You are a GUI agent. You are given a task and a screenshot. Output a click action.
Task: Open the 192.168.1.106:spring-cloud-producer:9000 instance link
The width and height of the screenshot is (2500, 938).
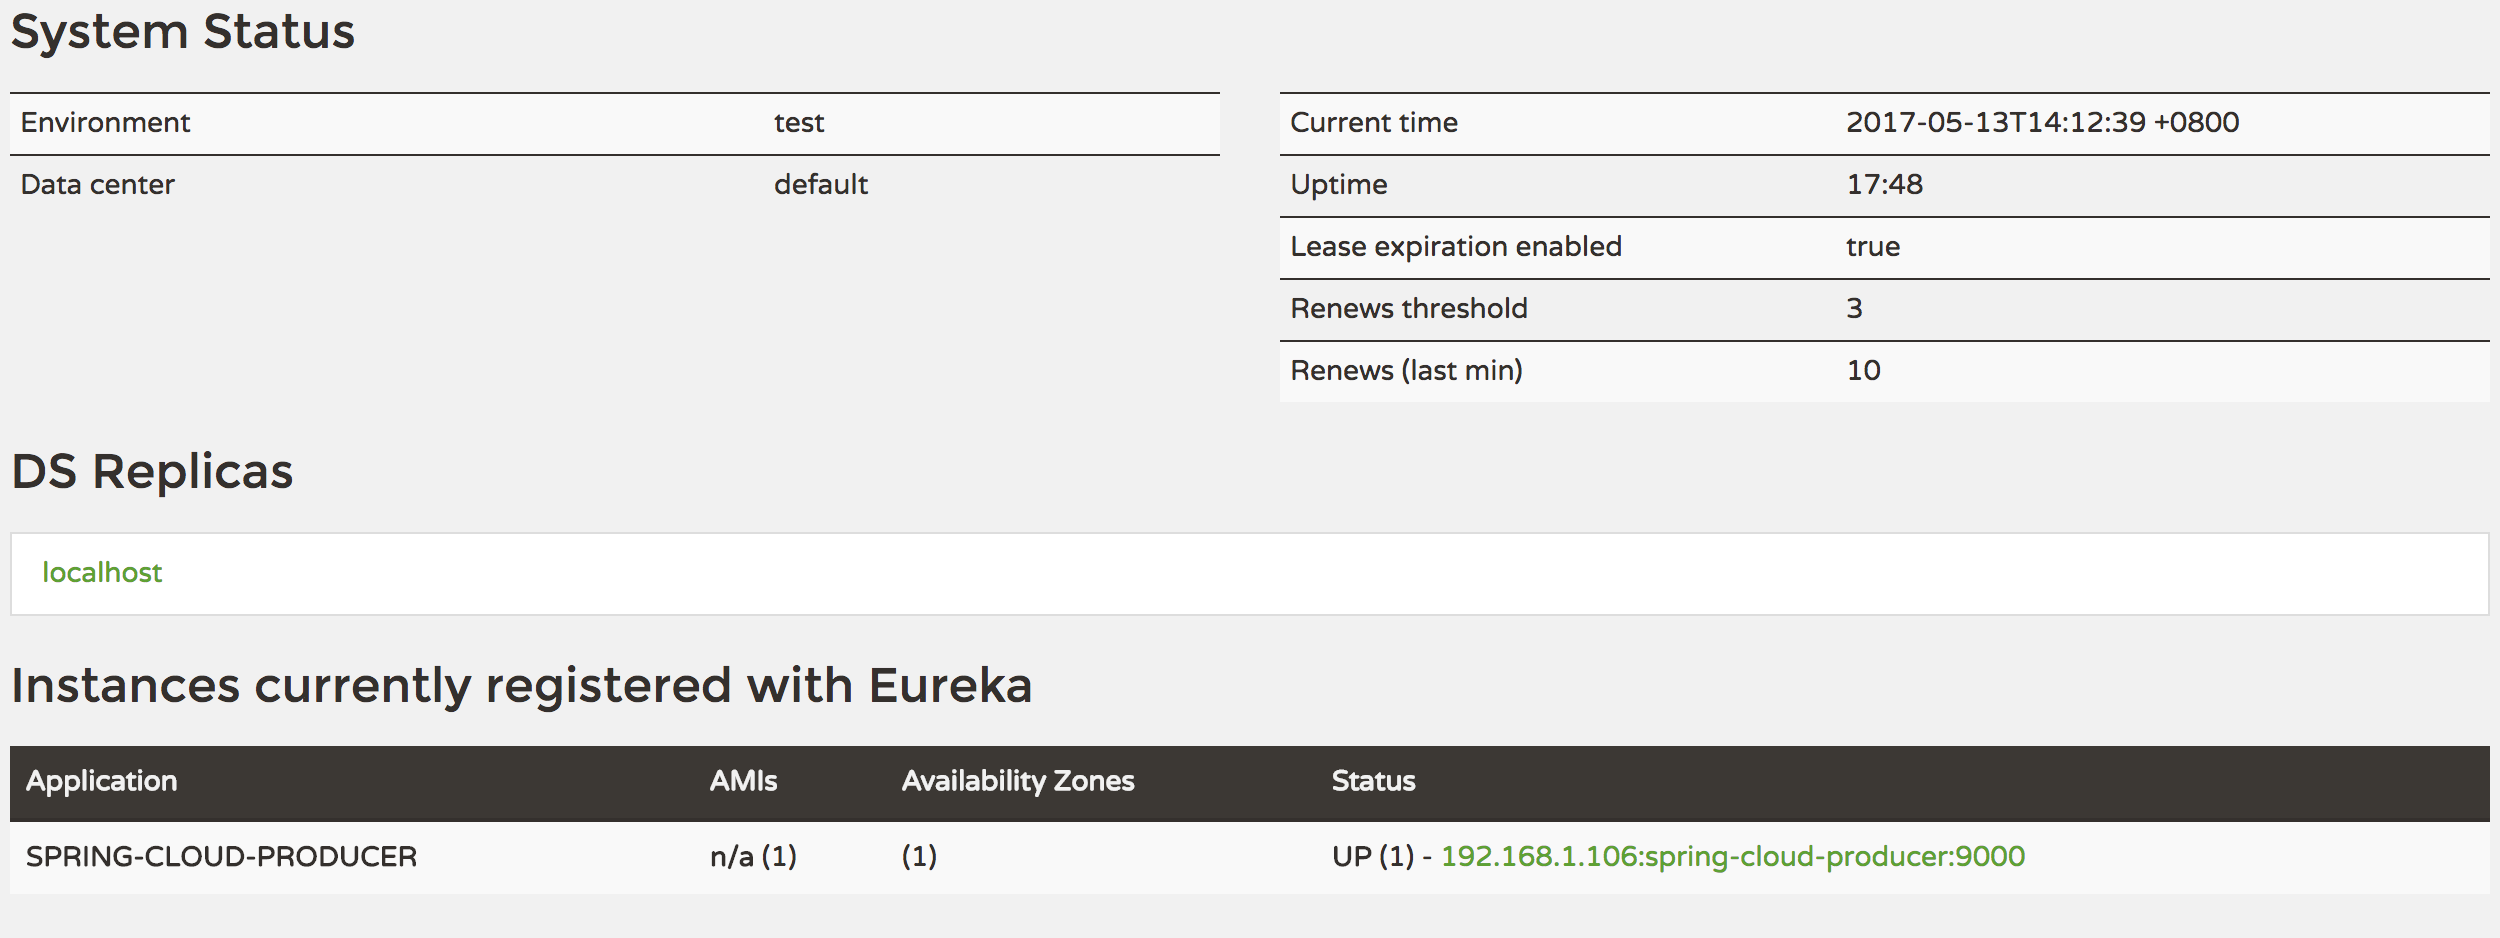pyautogui.click(x=1732, y=857)
